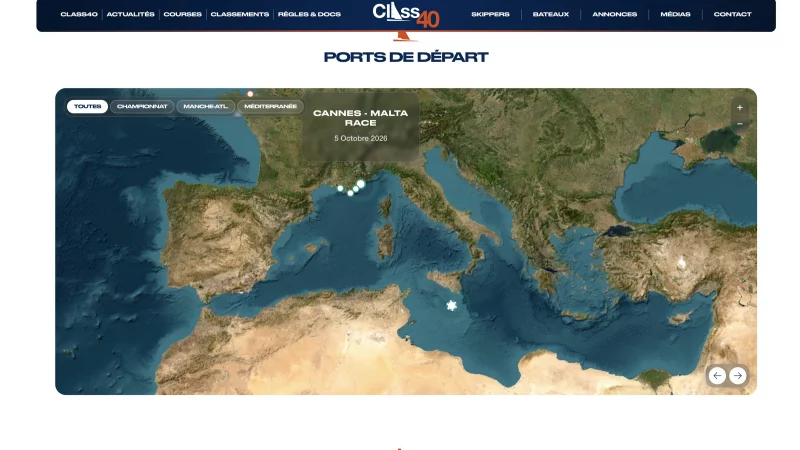
Task: Click the Ports de Départ heading
Action: coord(406,57)
